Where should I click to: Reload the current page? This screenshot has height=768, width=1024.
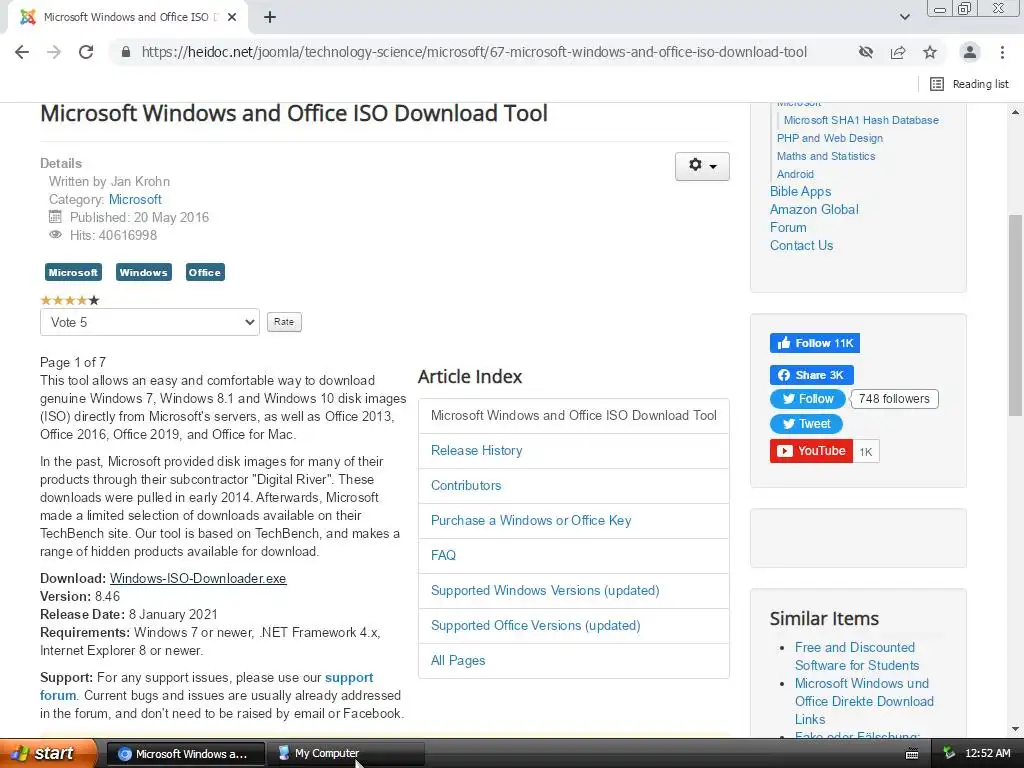pyautogui.click(x=86, y=52)
